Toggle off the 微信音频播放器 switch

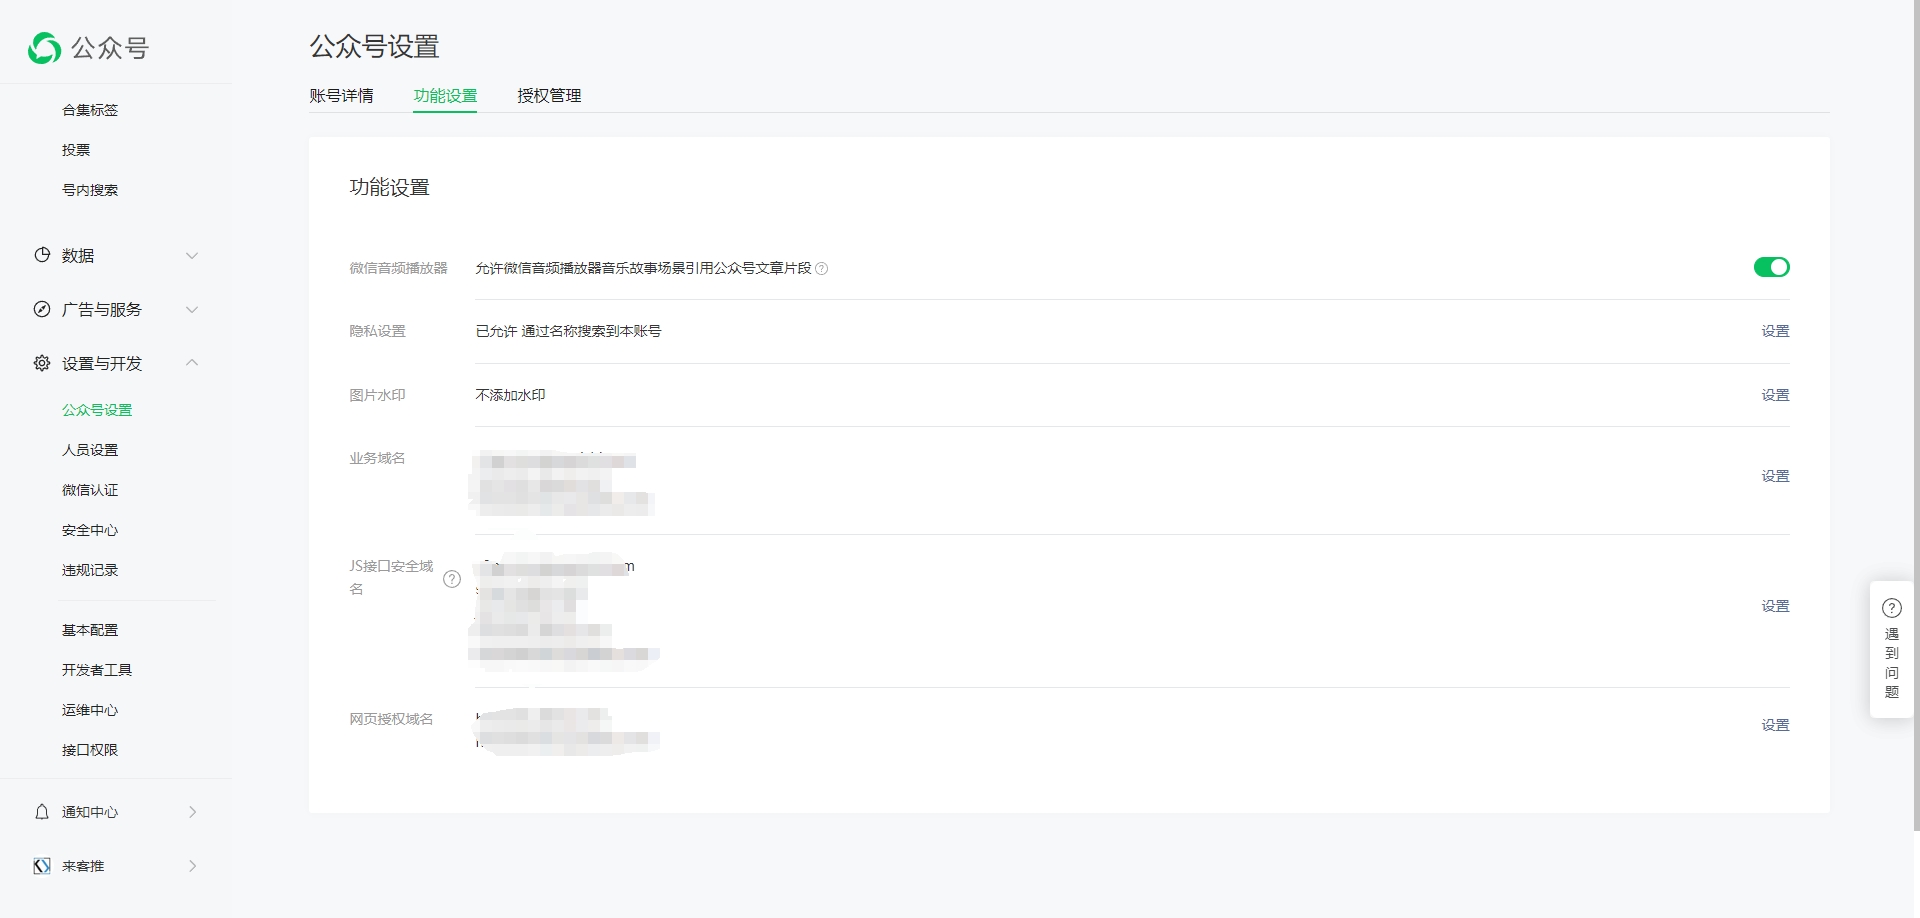1771,267
